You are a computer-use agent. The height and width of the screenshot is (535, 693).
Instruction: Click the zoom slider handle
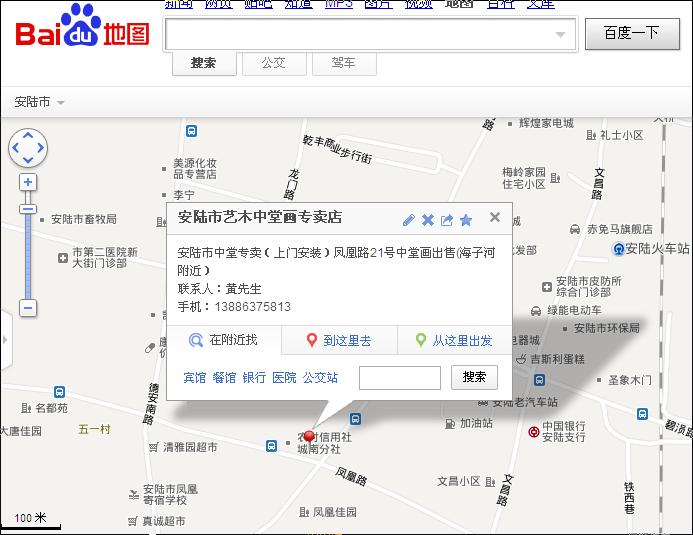pos(28,209)
